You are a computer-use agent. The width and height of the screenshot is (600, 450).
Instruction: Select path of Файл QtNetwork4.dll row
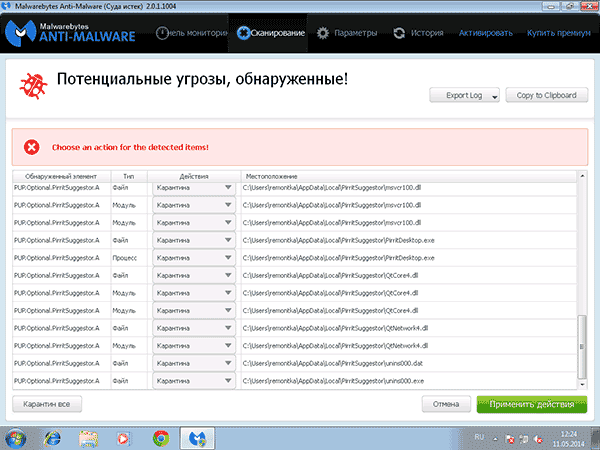point(409,328)
